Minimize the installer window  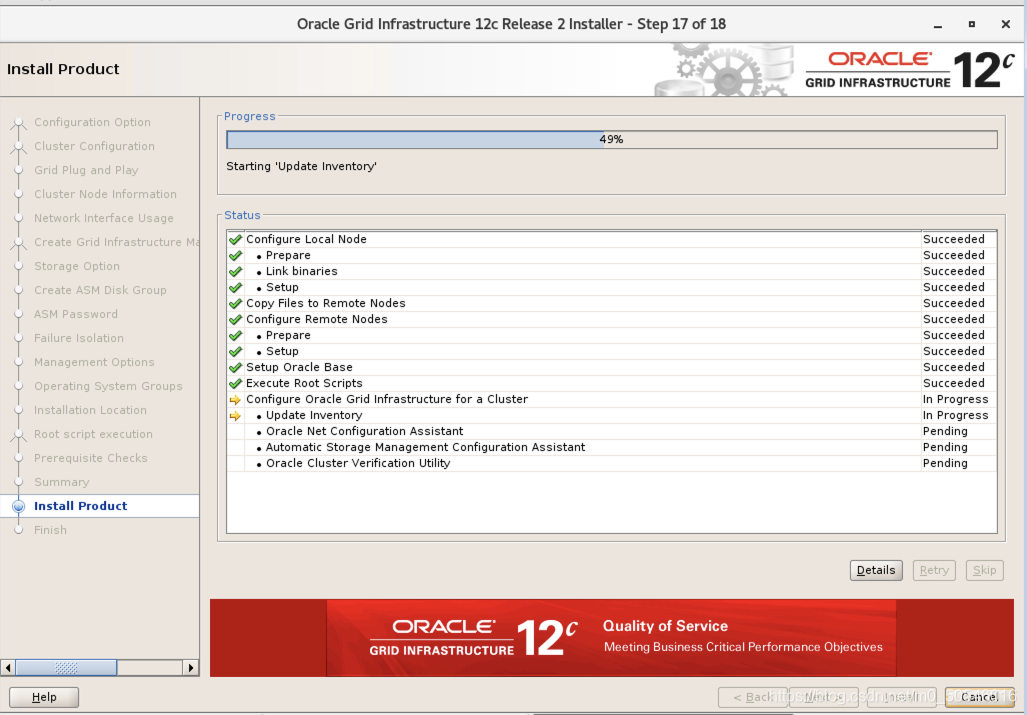click(x=938, y=25)
